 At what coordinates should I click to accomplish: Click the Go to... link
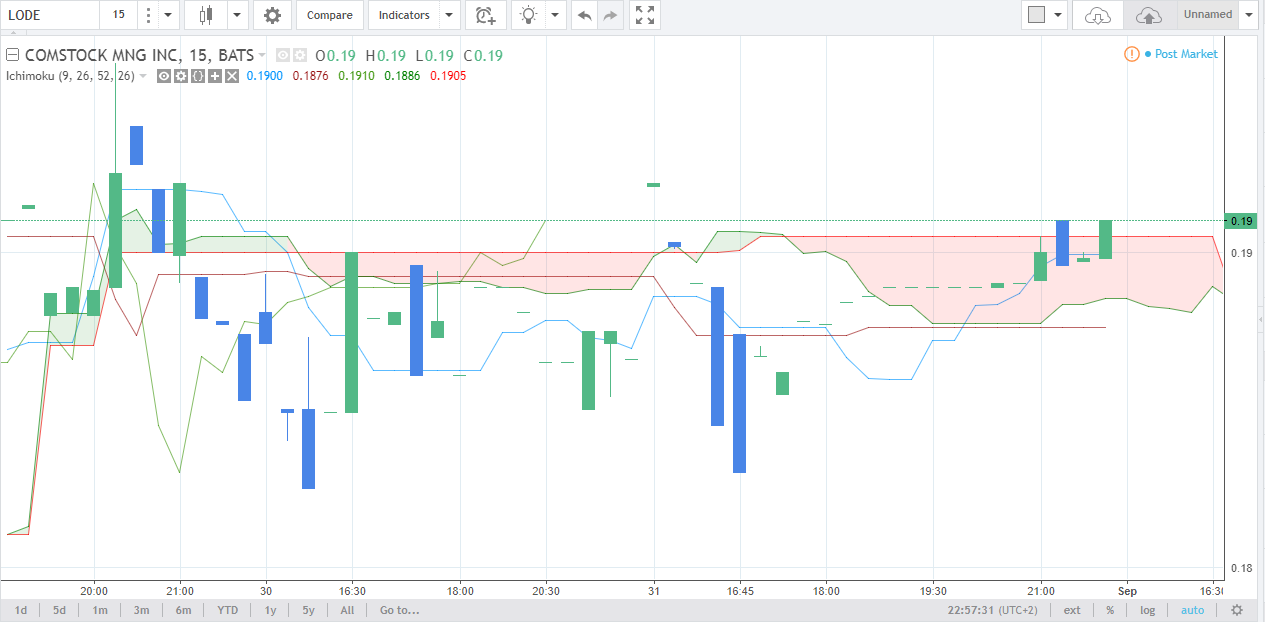(397, 610)
